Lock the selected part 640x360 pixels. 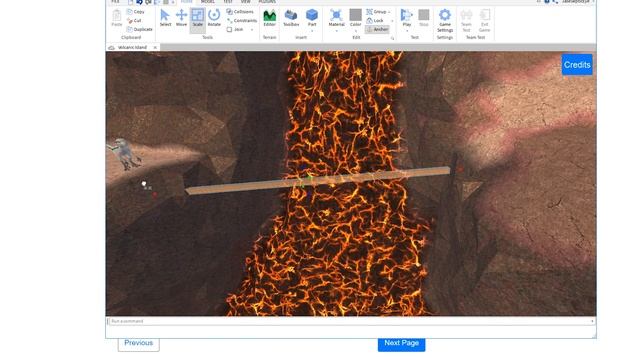pos(375,20)
